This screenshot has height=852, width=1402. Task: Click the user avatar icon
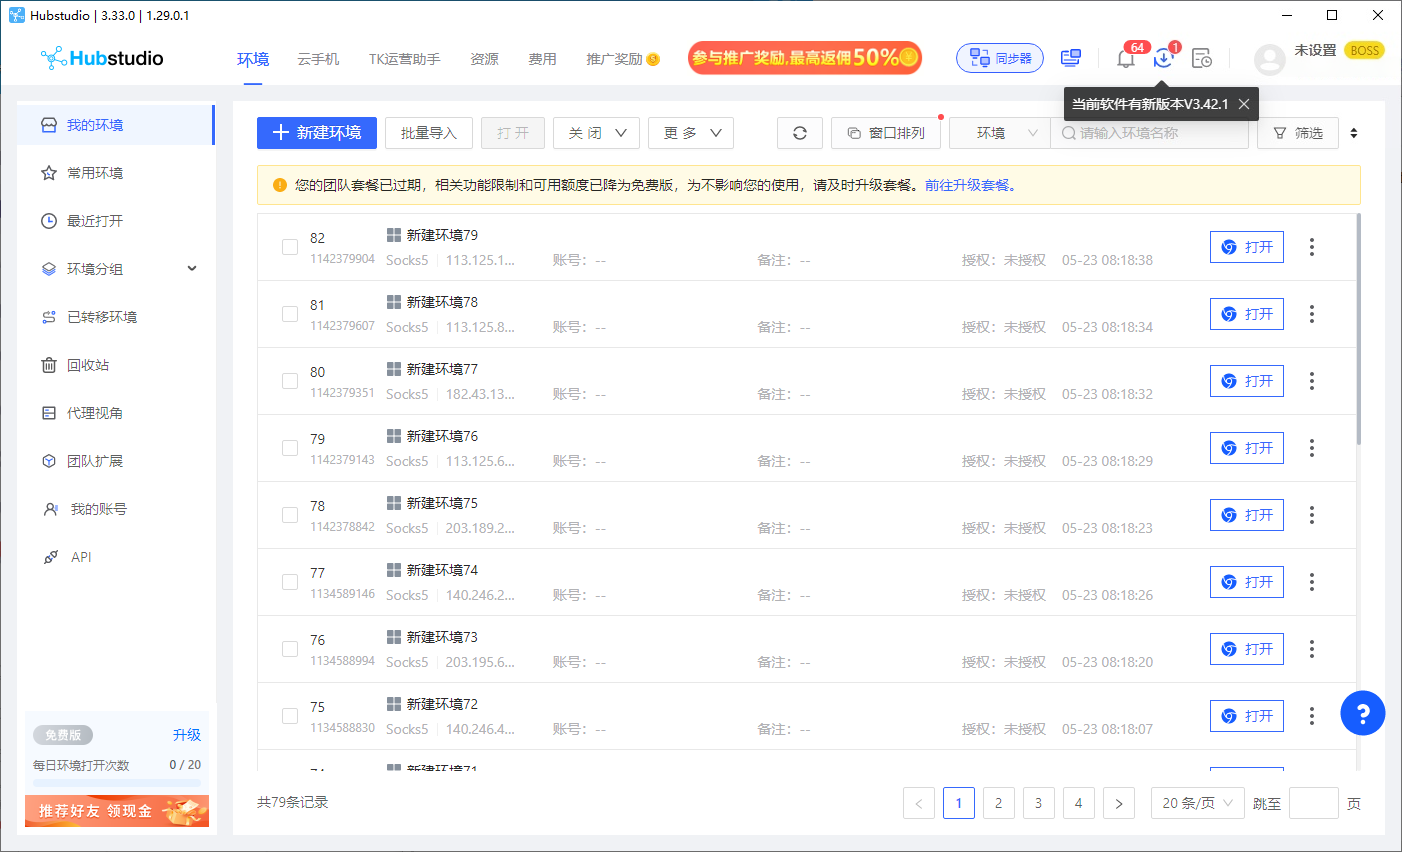pyautogui.click(x=1270, y=59)
